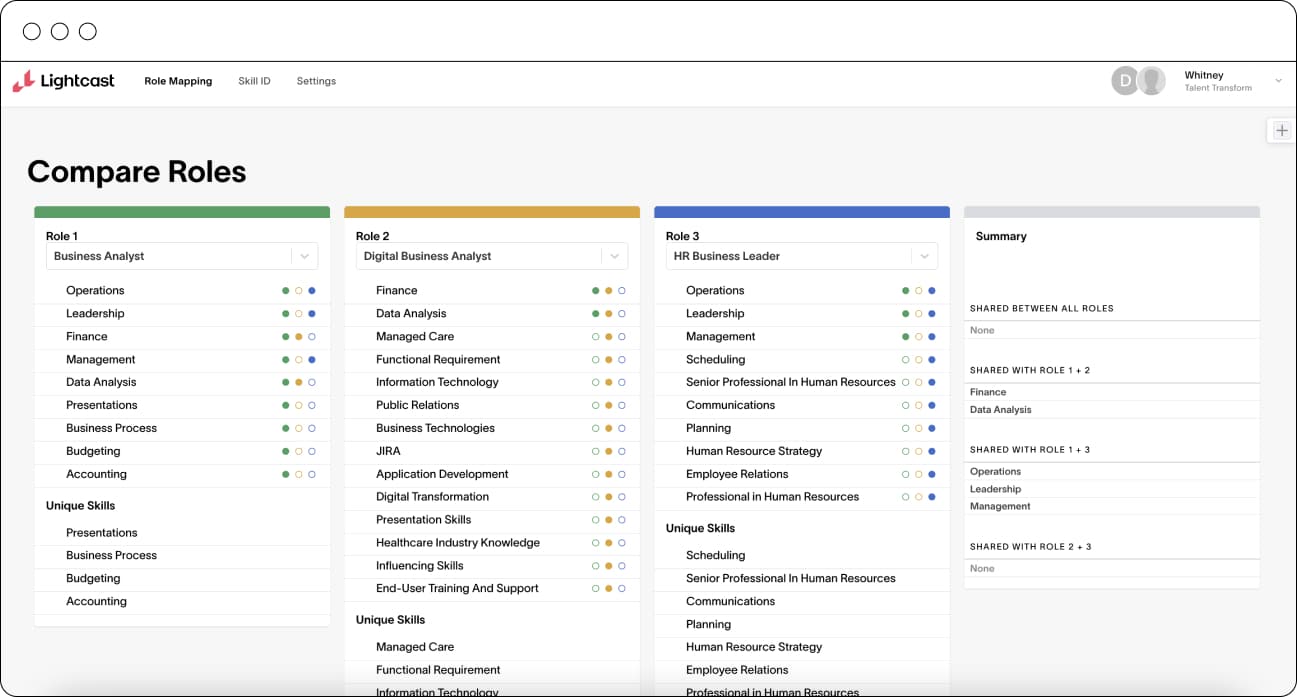Viewport: 1297px width, 697px height.
Task: Click the blue dot beside Scheduling in Role 3
Action: 932,360
